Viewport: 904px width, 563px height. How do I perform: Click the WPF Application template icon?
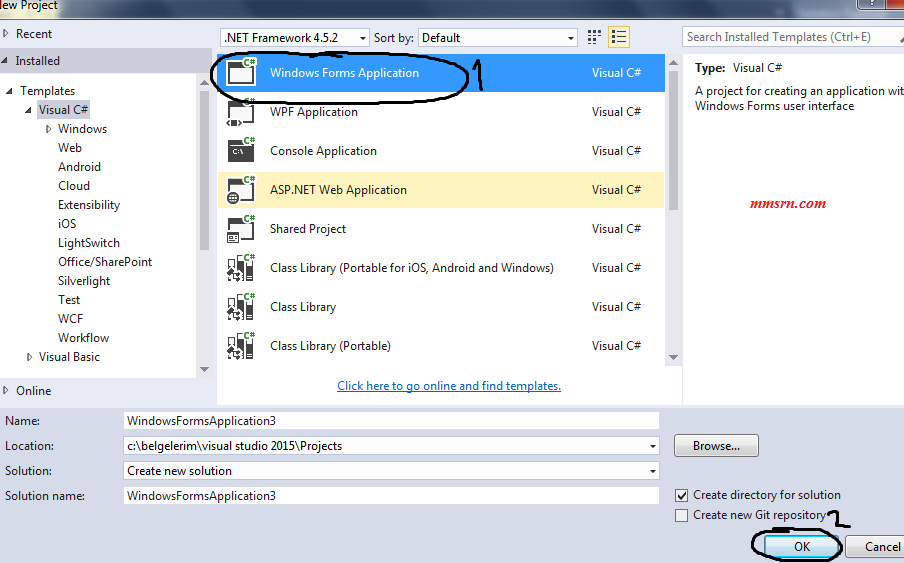click(241, 111)
